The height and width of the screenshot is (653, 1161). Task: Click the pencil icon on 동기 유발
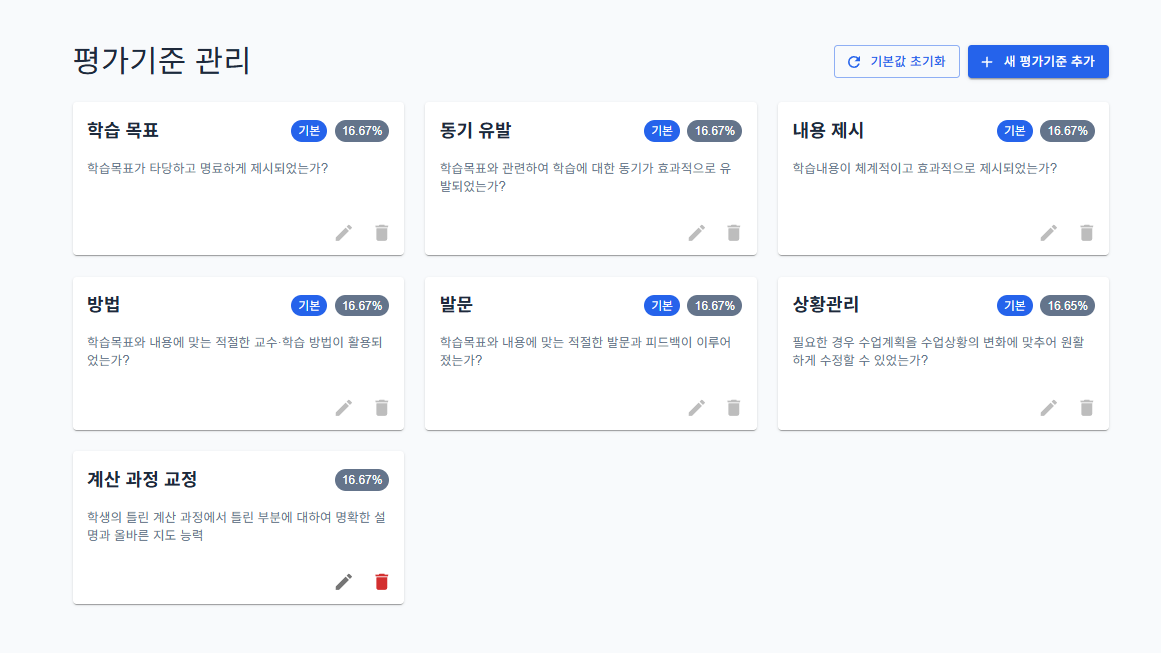click(697, 233)
